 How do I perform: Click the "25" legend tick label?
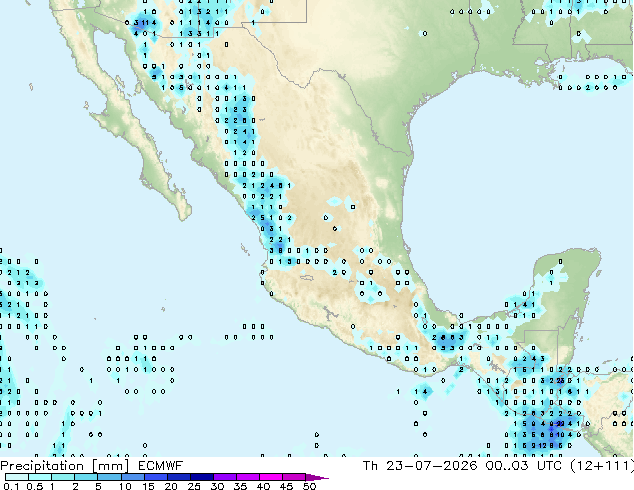pos(194,486)
